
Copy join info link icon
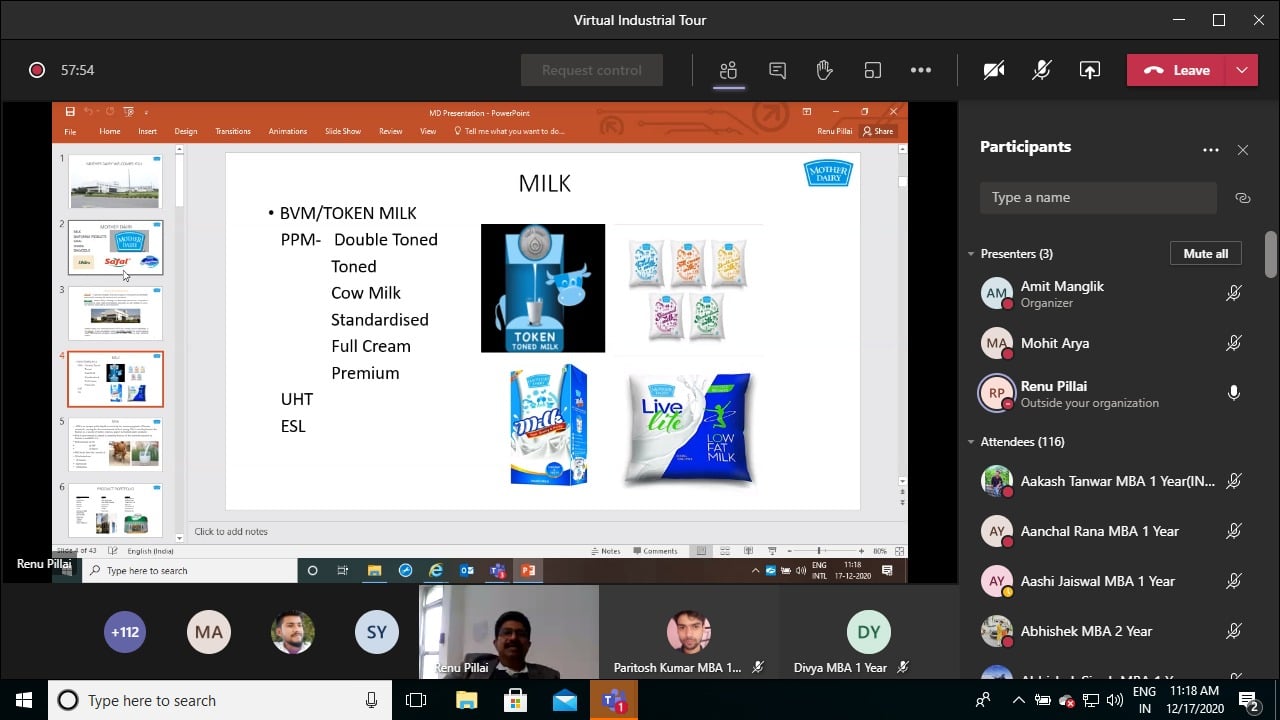[1243, 198]
